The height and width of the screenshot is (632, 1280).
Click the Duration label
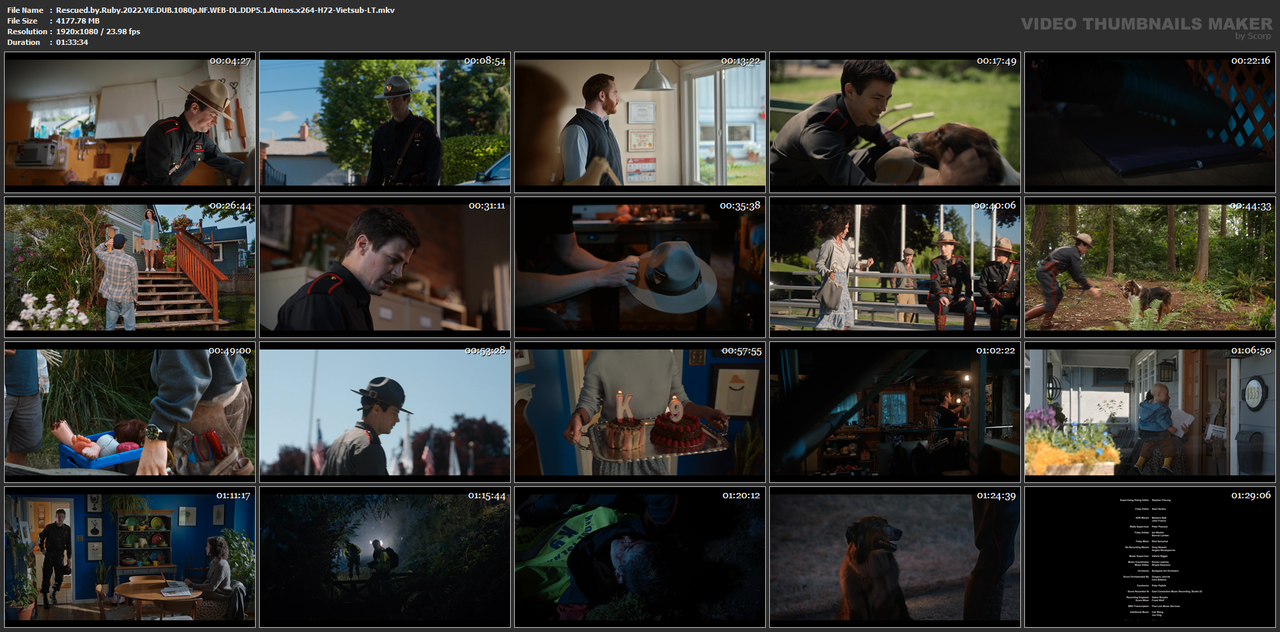click(22, 42)
